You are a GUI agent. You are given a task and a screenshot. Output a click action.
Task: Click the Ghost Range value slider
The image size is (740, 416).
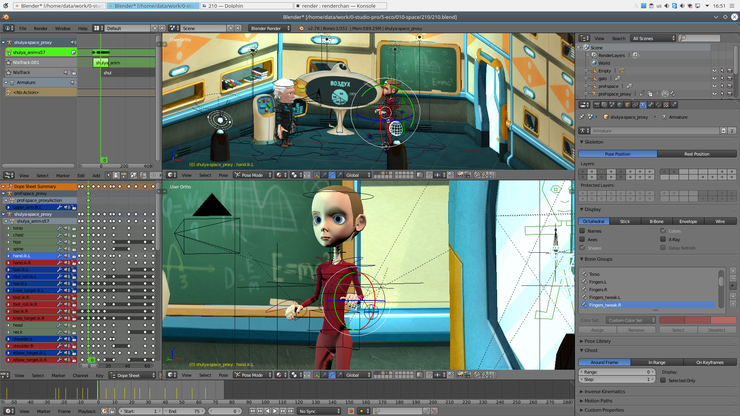tap(617, 372)
